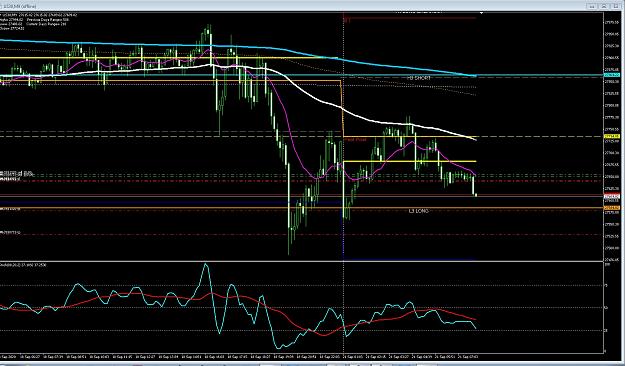Image resolution: width=625 pixels, height=366 pixels.
Task: Select the chart shift triangle marker at top
Action: [482, 13]
